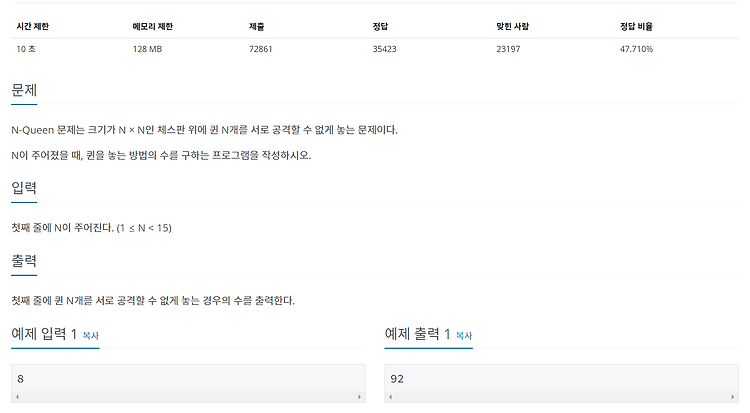The width and height of the screenshot is (750, 413).
Task: Click the 예제 출력 1 heading
Action: click(418, 334)
